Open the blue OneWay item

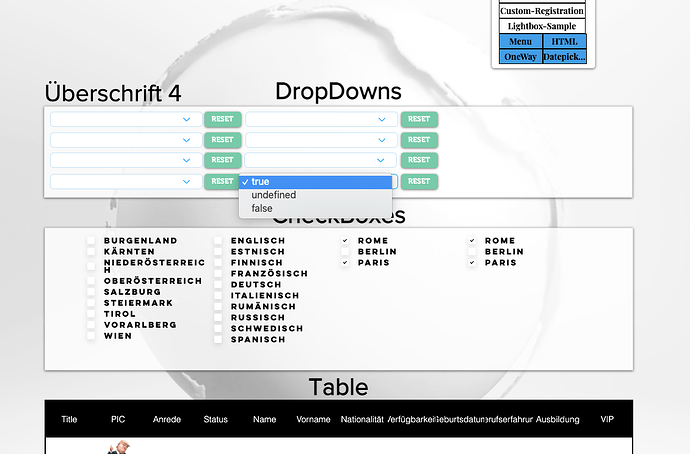point(521,57)
